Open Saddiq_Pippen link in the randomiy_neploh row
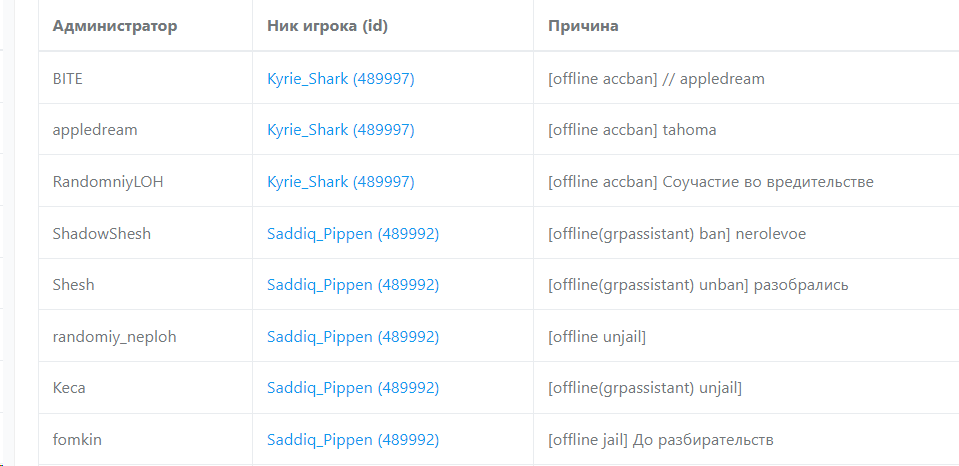The width and height of the screenshot is (959, 466). pyautogui.click(x=353, y=337)
